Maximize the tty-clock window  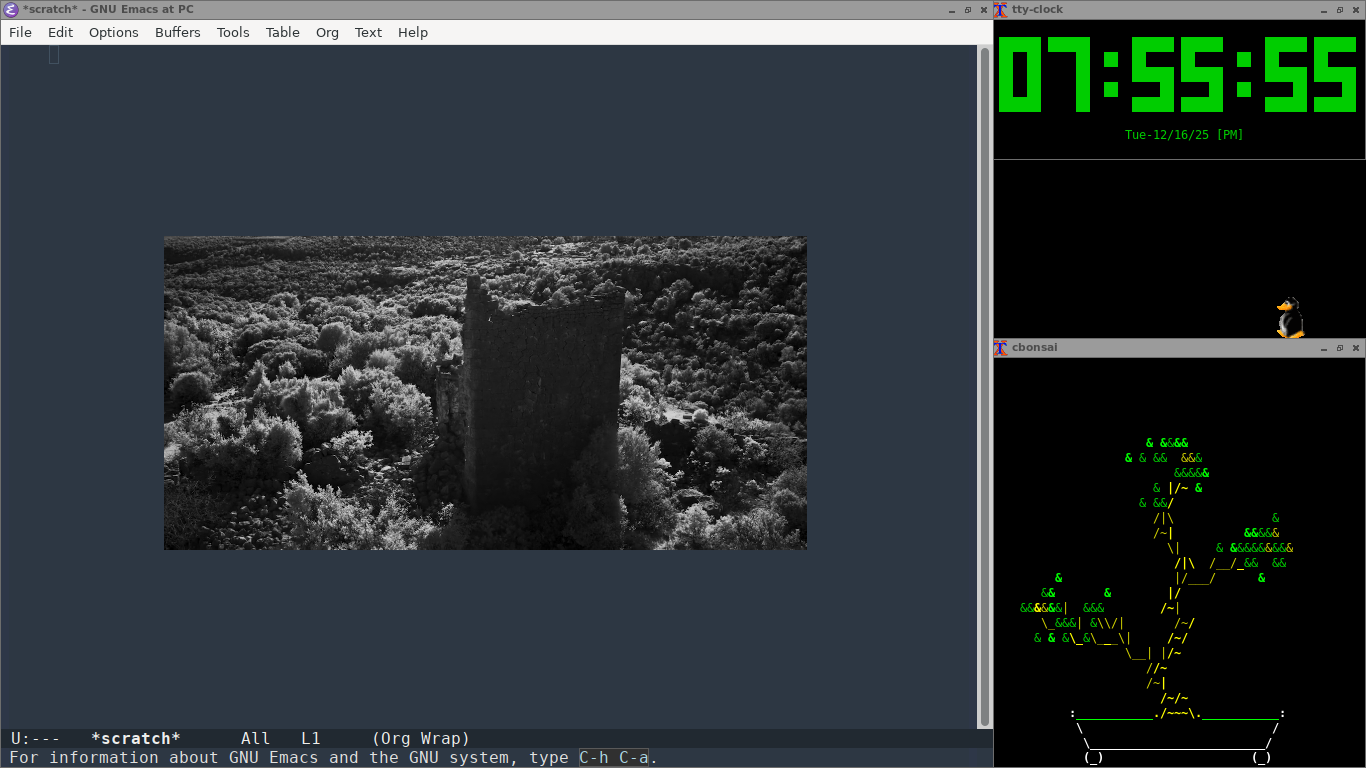point(1340,10)
